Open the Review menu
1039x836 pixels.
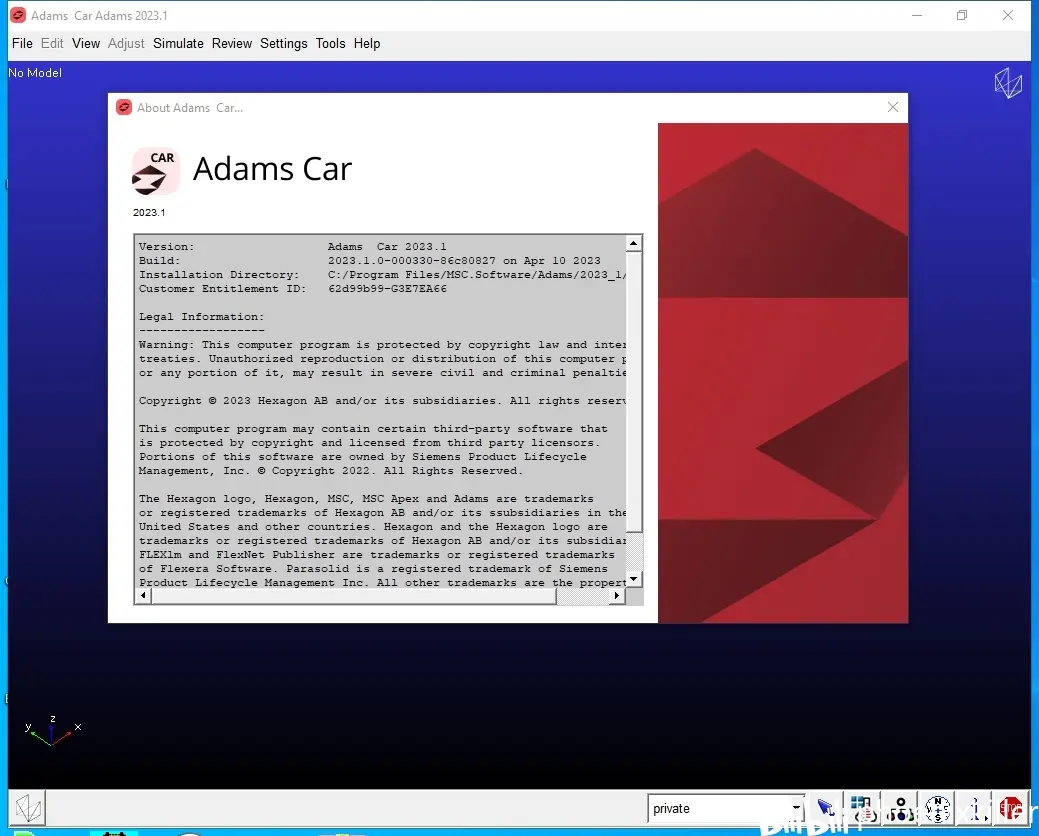click(232, 44)
